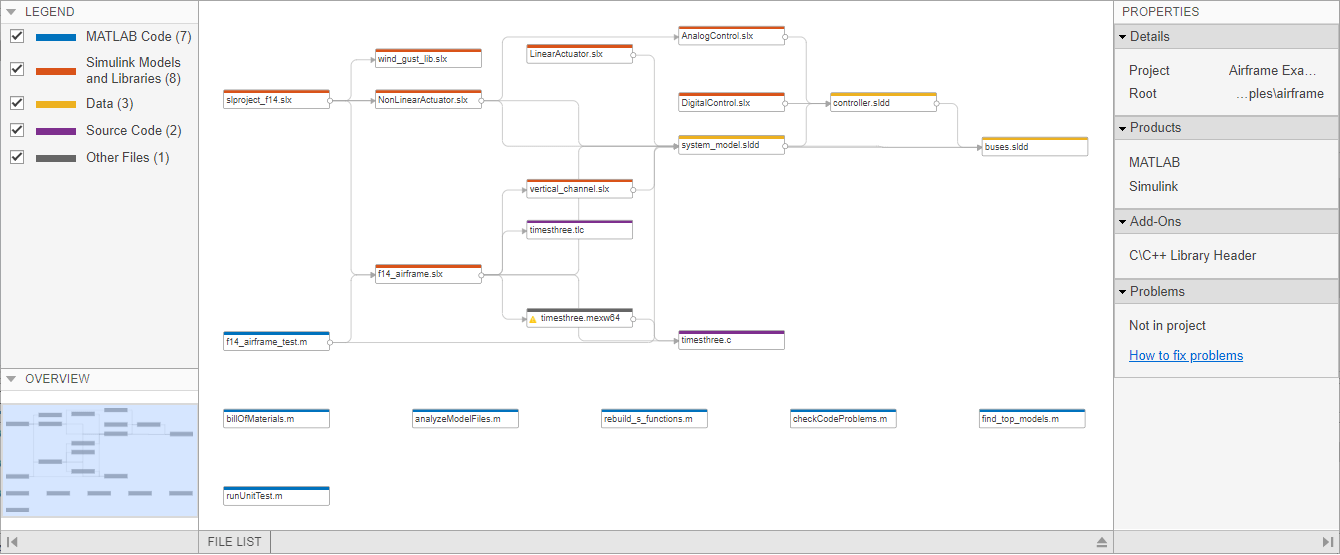Select the analyzeModelFiles.m node
This screenshot has width=1340, height=555.
[x=465, y=418]
